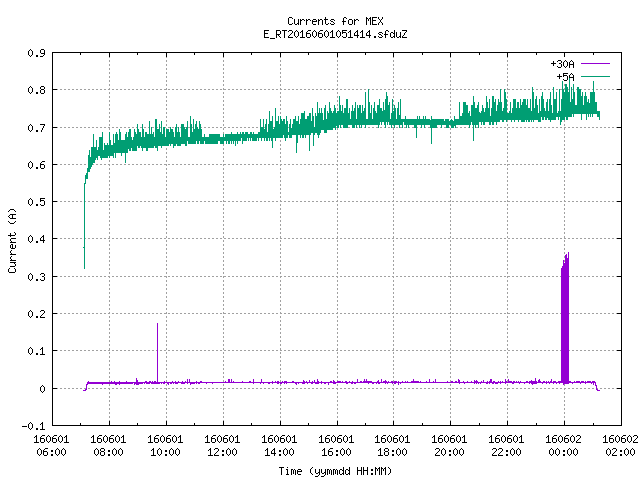Click the y-axis tick label 0.5
This screenshot has width=640, height=480.
pos(36,202)
